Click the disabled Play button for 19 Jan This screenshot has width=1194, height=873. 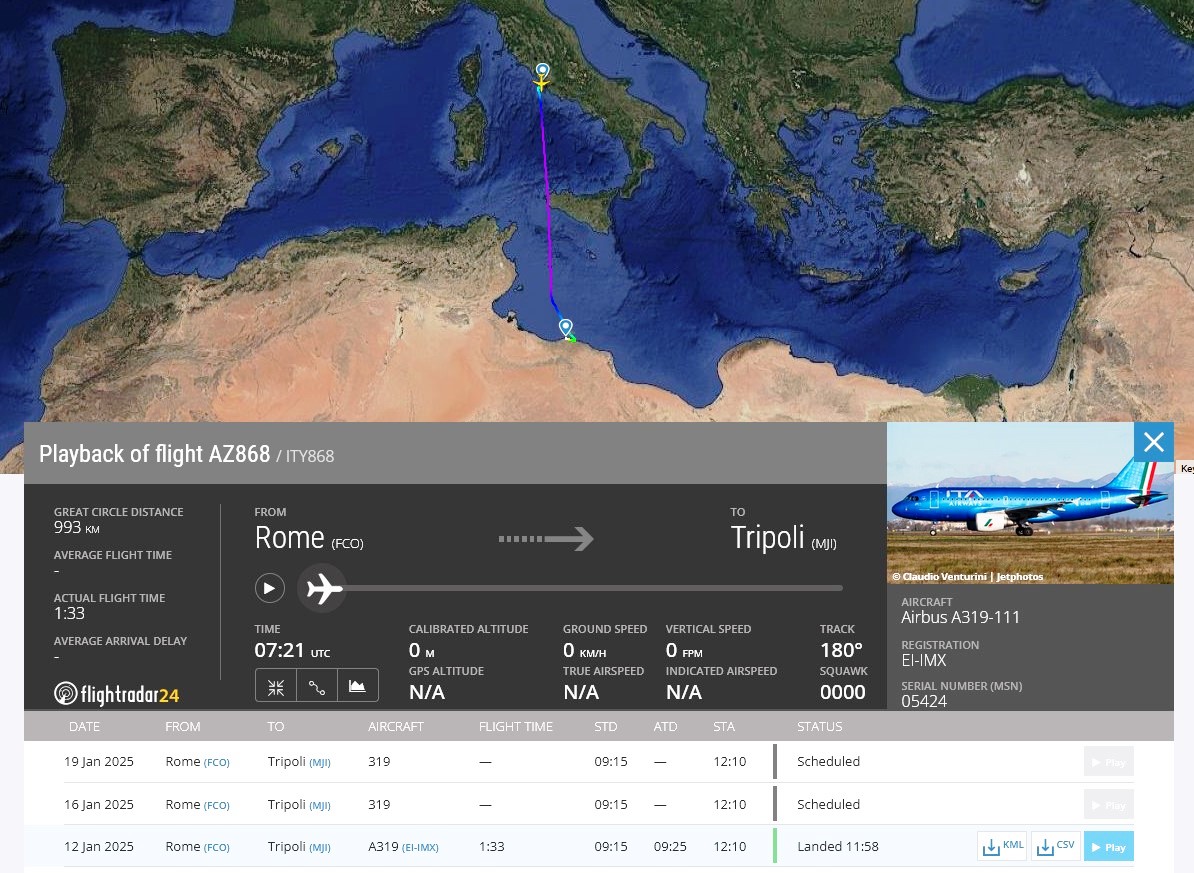1109,762
